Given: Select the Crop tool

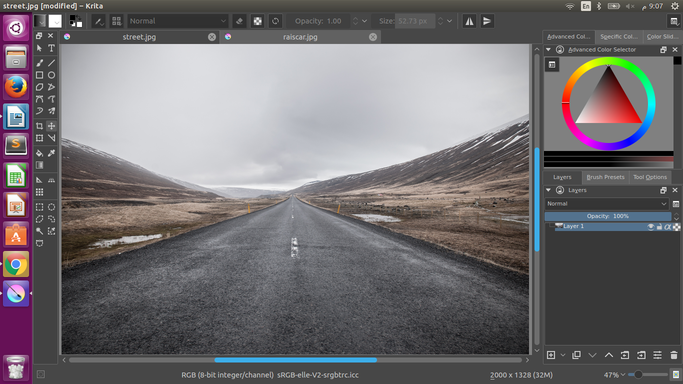Looking at the screenshot, I should (x=39, y=126).
